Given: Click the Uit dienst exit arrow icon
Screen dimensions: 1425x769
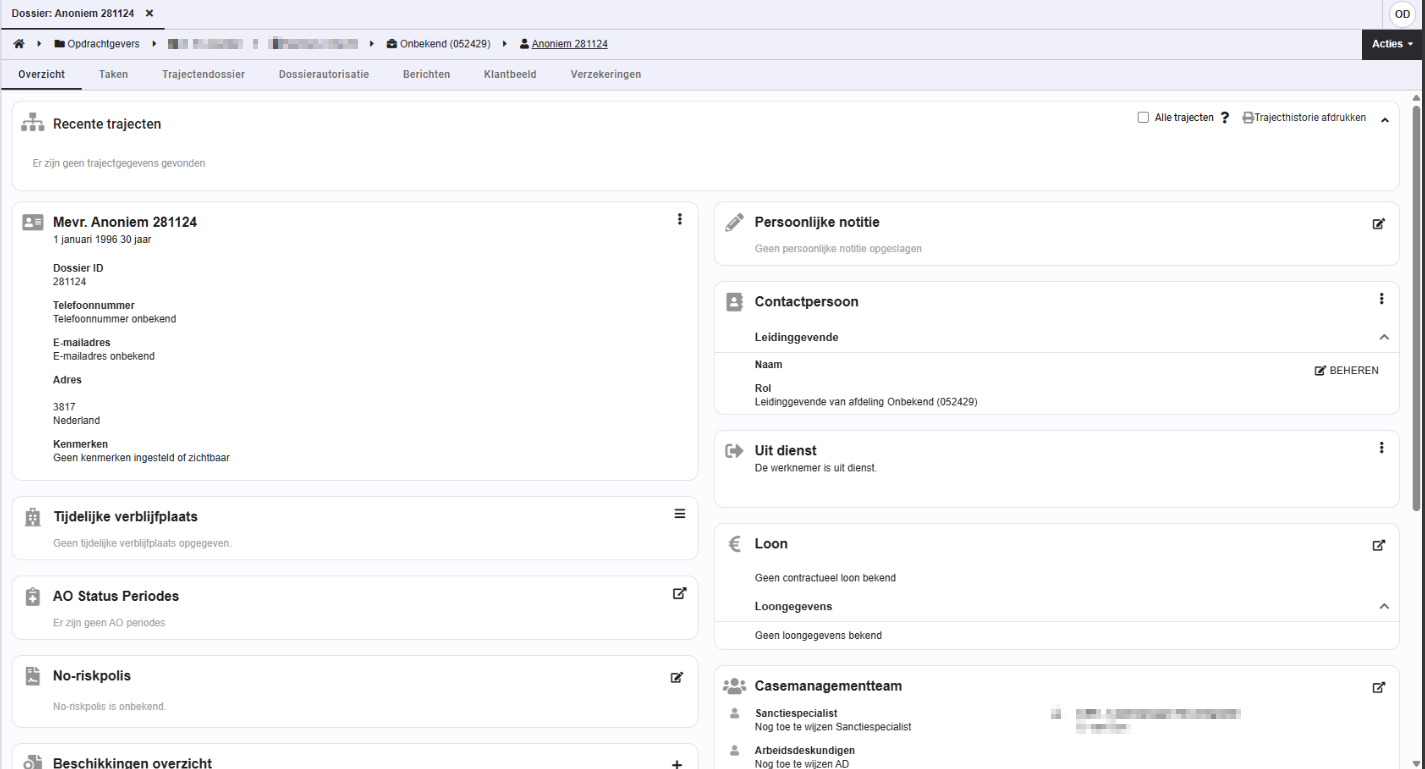Looking at the screenshot, I should click(x=734, y=451).
